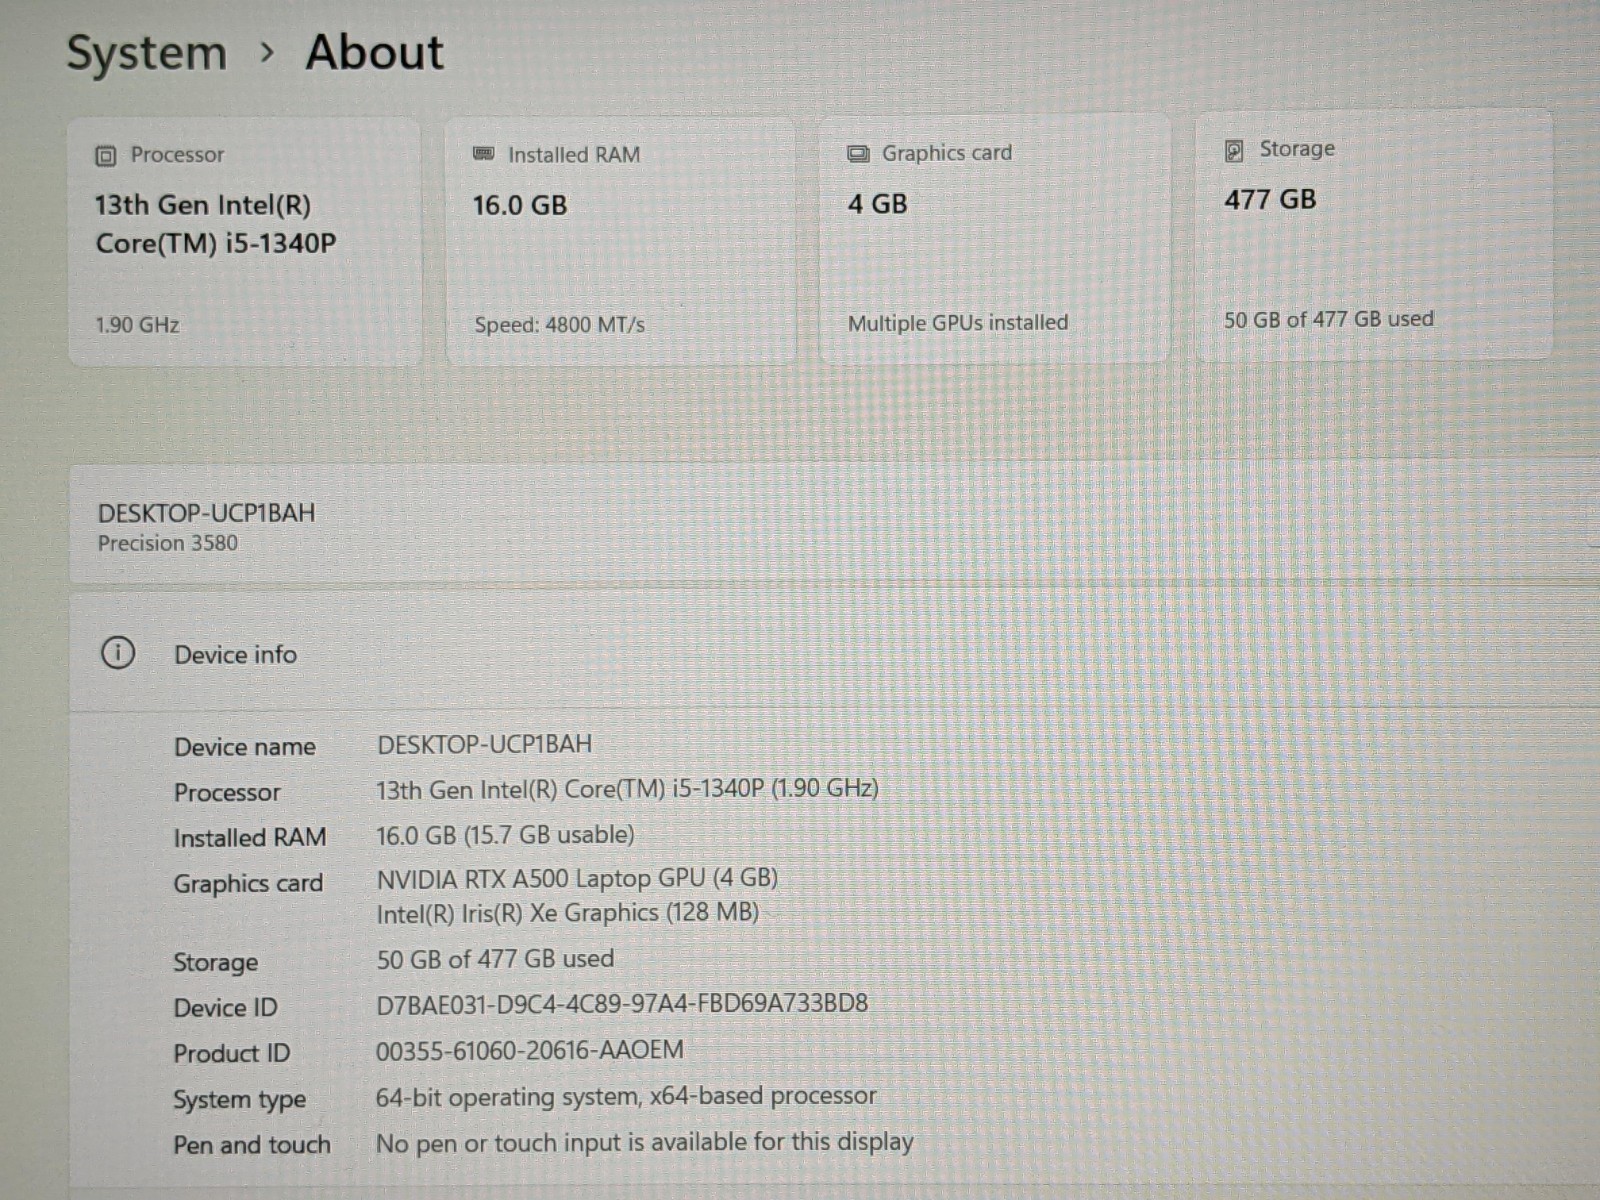Click the Installed RAM memory icon
The height and width of the screenshot is (1200, 1600).
[x=483, y=154]
